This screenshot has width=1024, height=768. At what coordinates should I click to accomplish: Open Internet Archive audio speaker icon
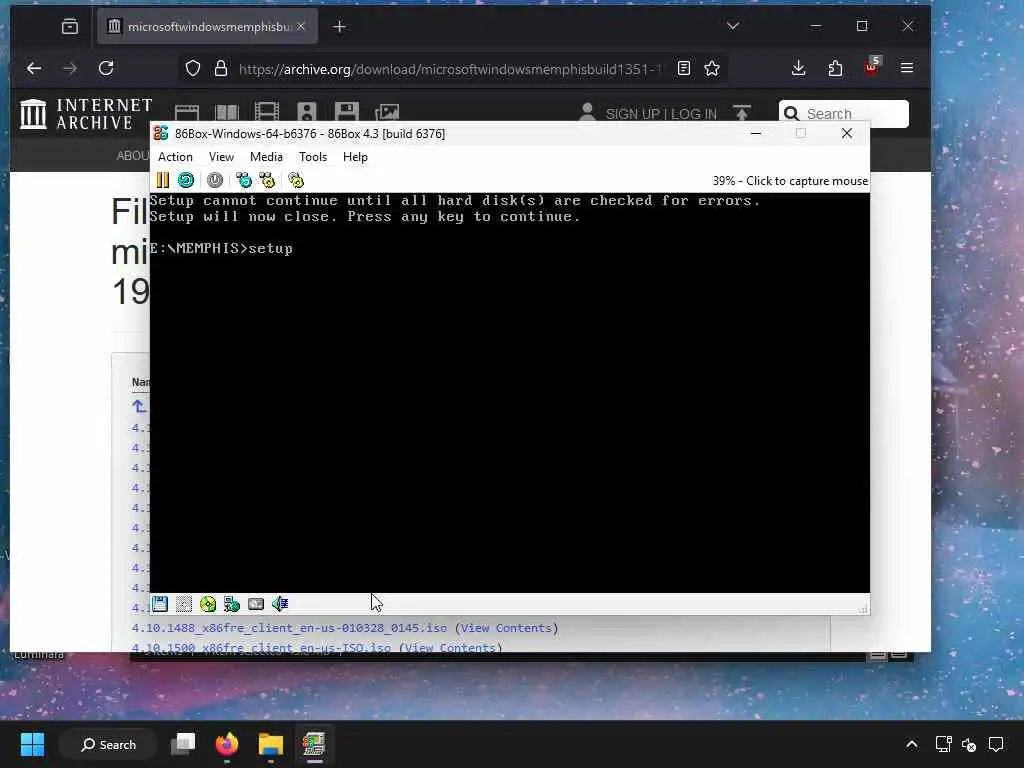(x=306, y=112)
